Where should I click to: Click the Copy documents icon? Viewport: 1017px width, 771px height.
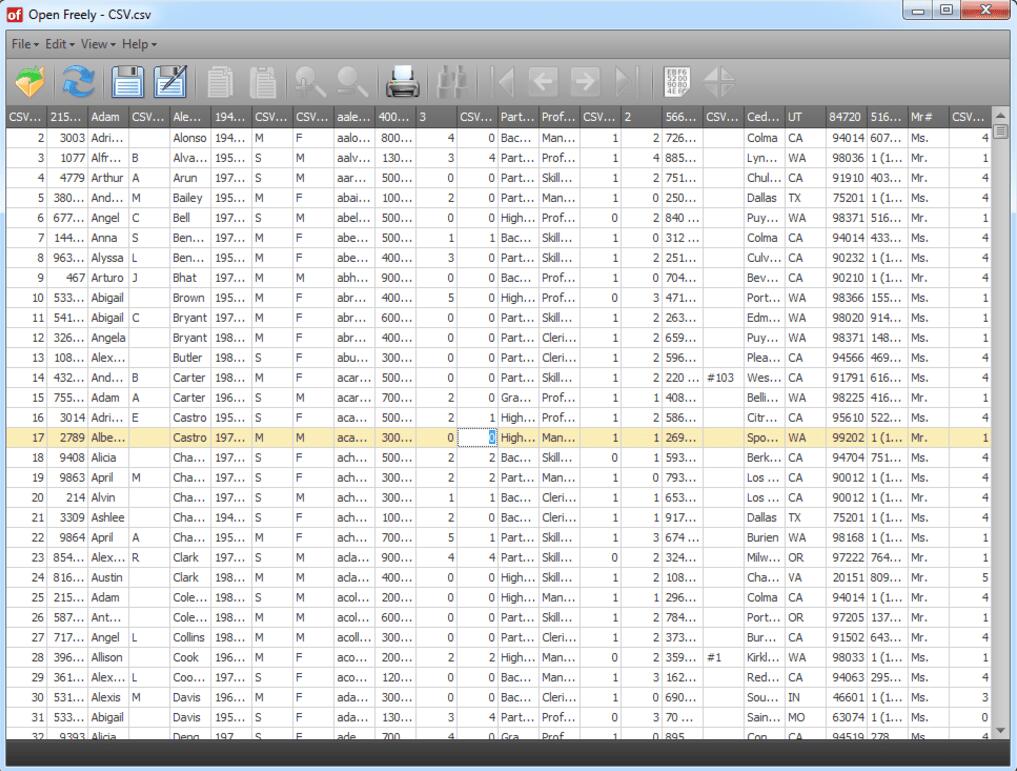point(220,82)
